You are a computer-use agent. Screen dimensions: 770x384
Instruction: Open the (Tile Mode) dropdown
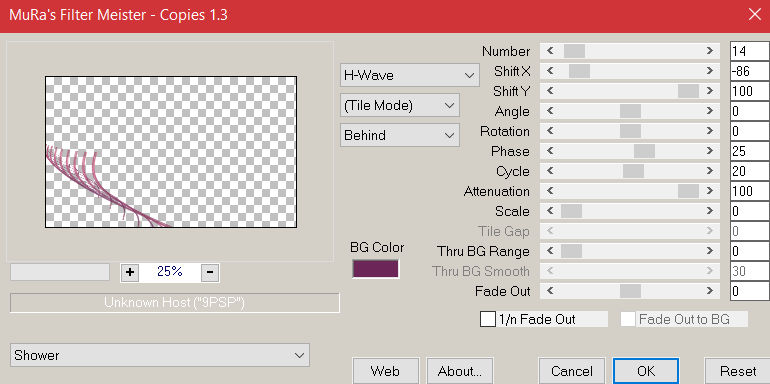(400, 106)
